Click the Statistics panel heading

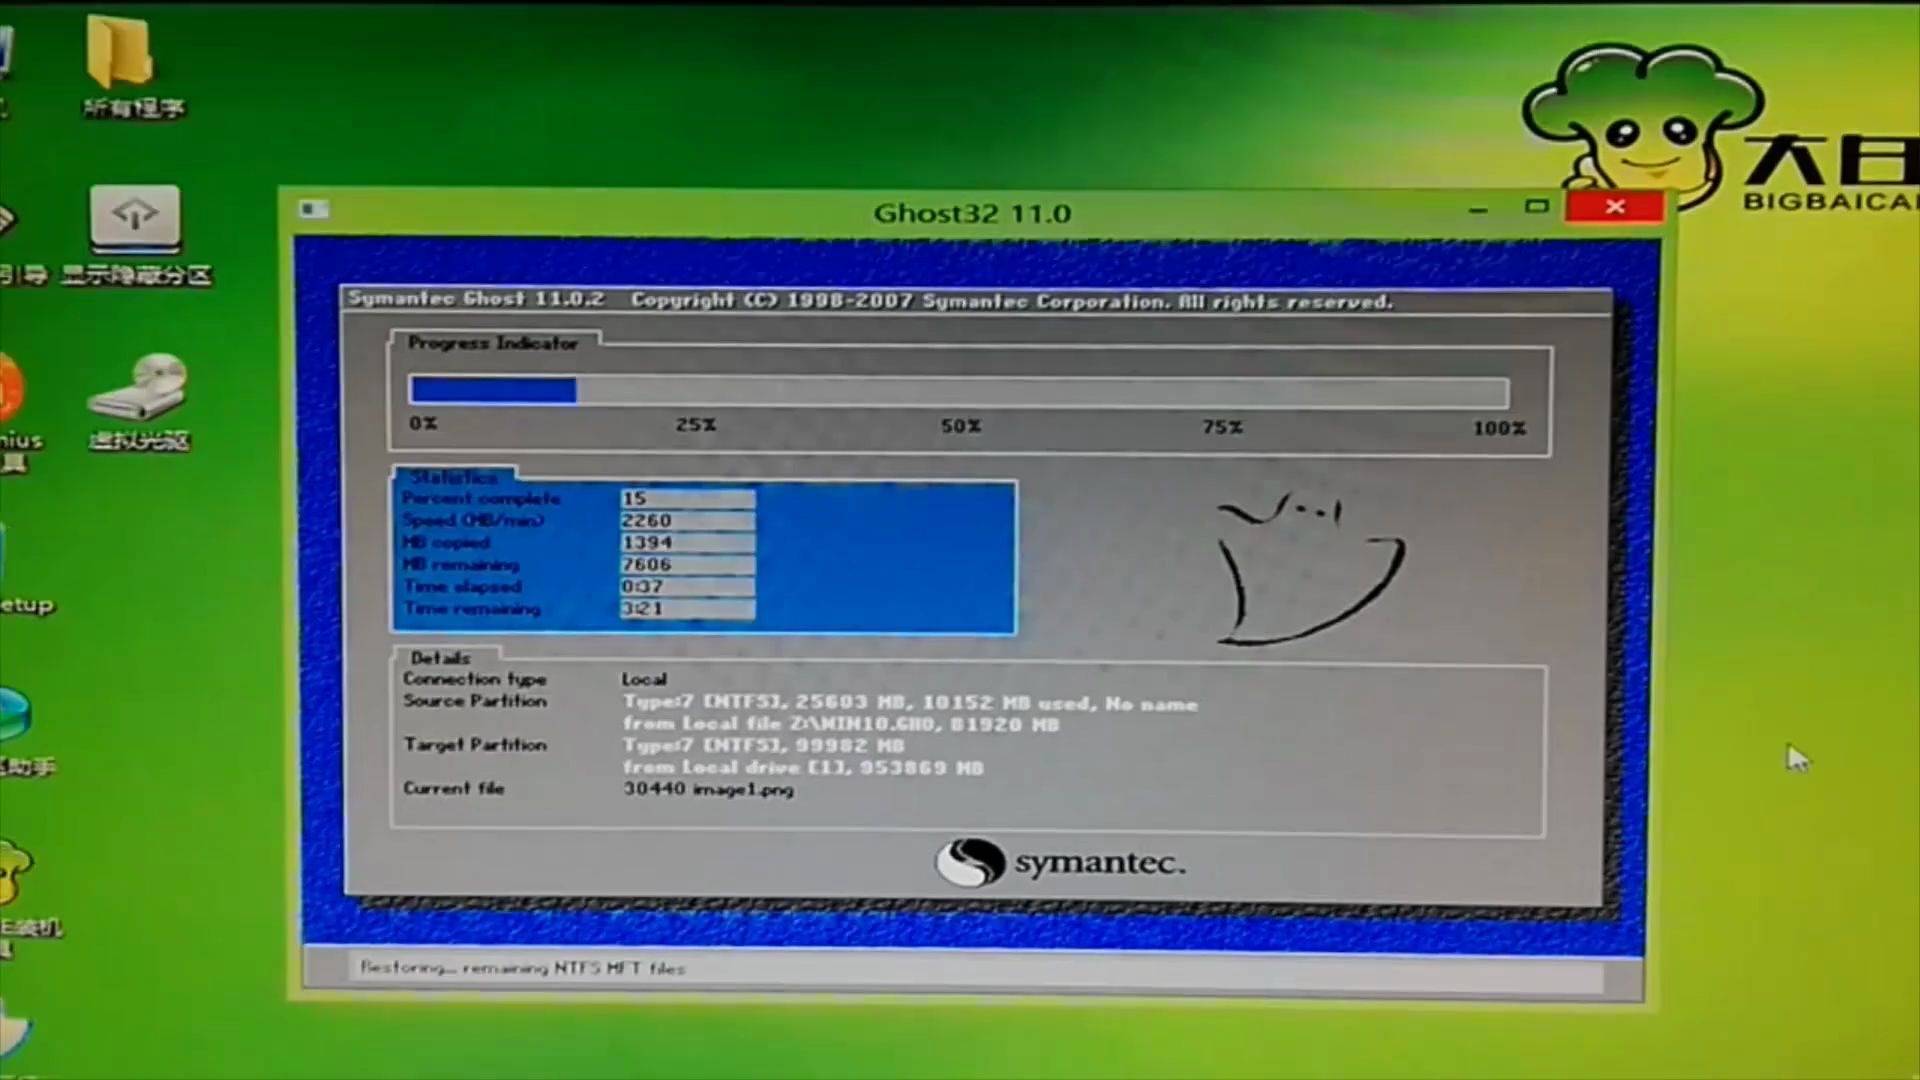coord(454,477)
